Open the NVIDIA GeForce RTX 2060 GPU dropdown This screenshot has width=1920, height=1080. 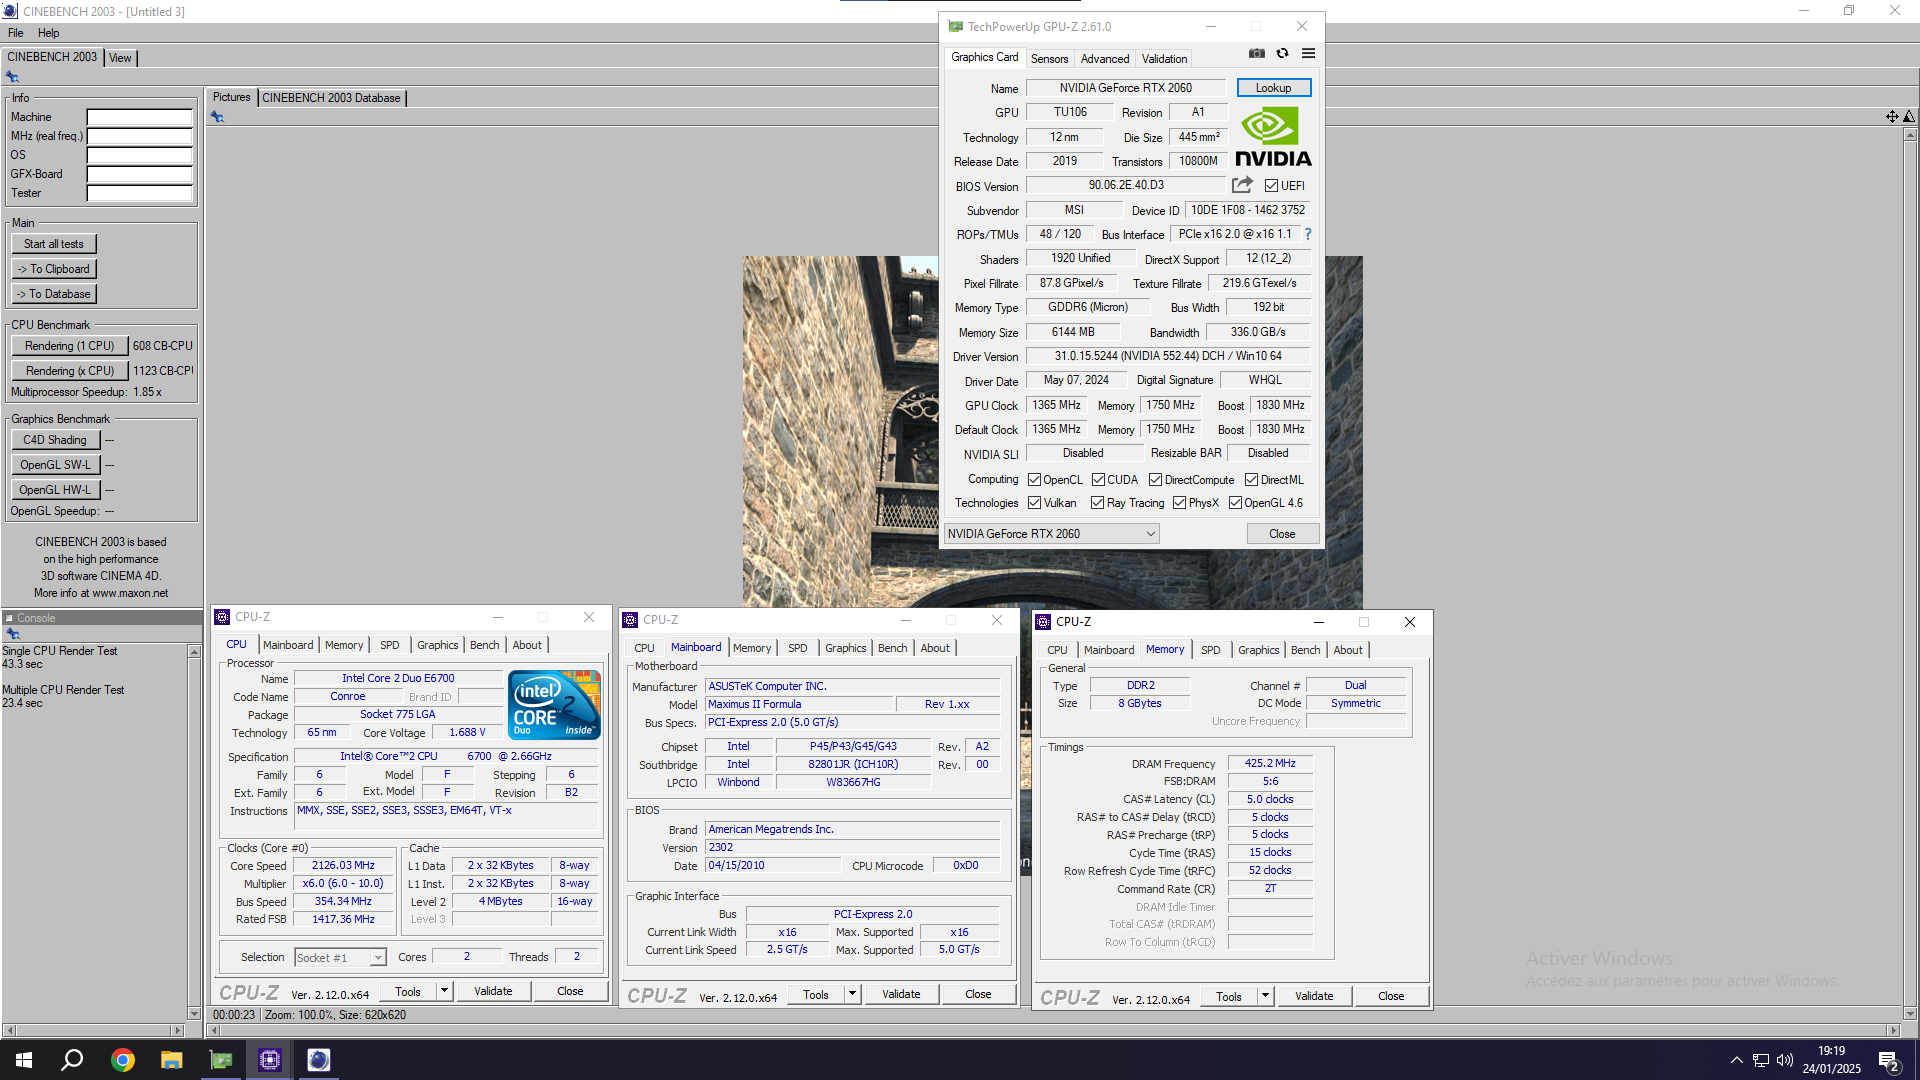coord(1051,534)
